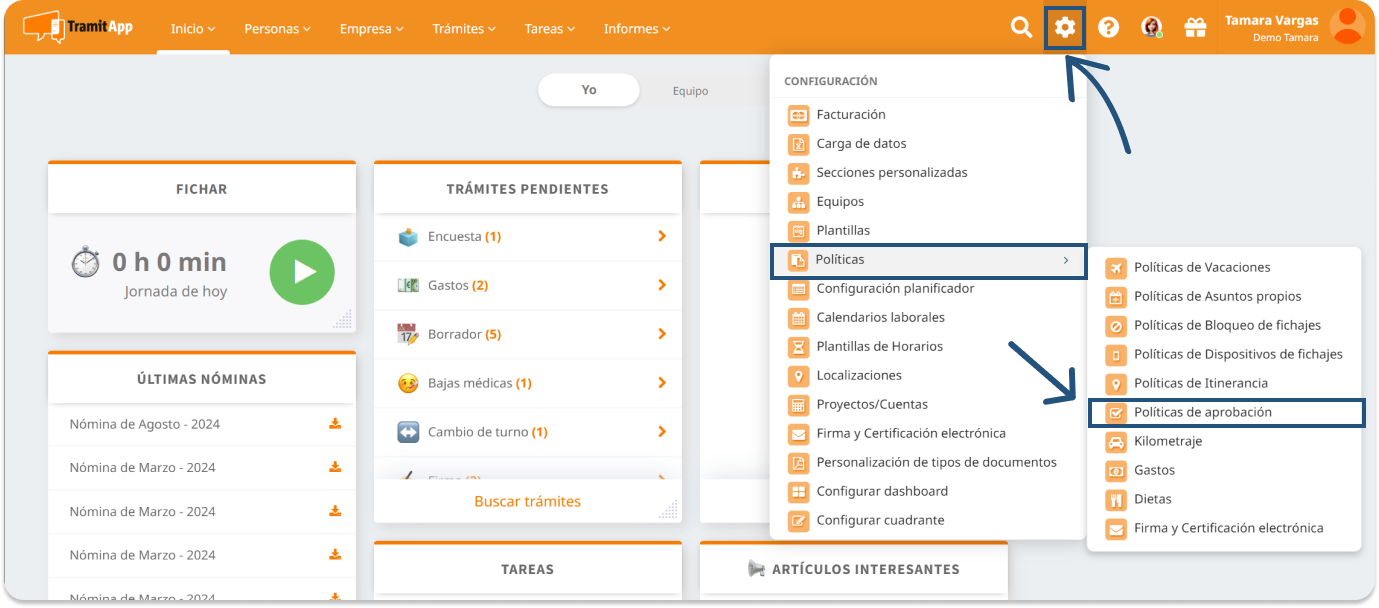Open settings via the gear icon

[x=1065, y=28]
